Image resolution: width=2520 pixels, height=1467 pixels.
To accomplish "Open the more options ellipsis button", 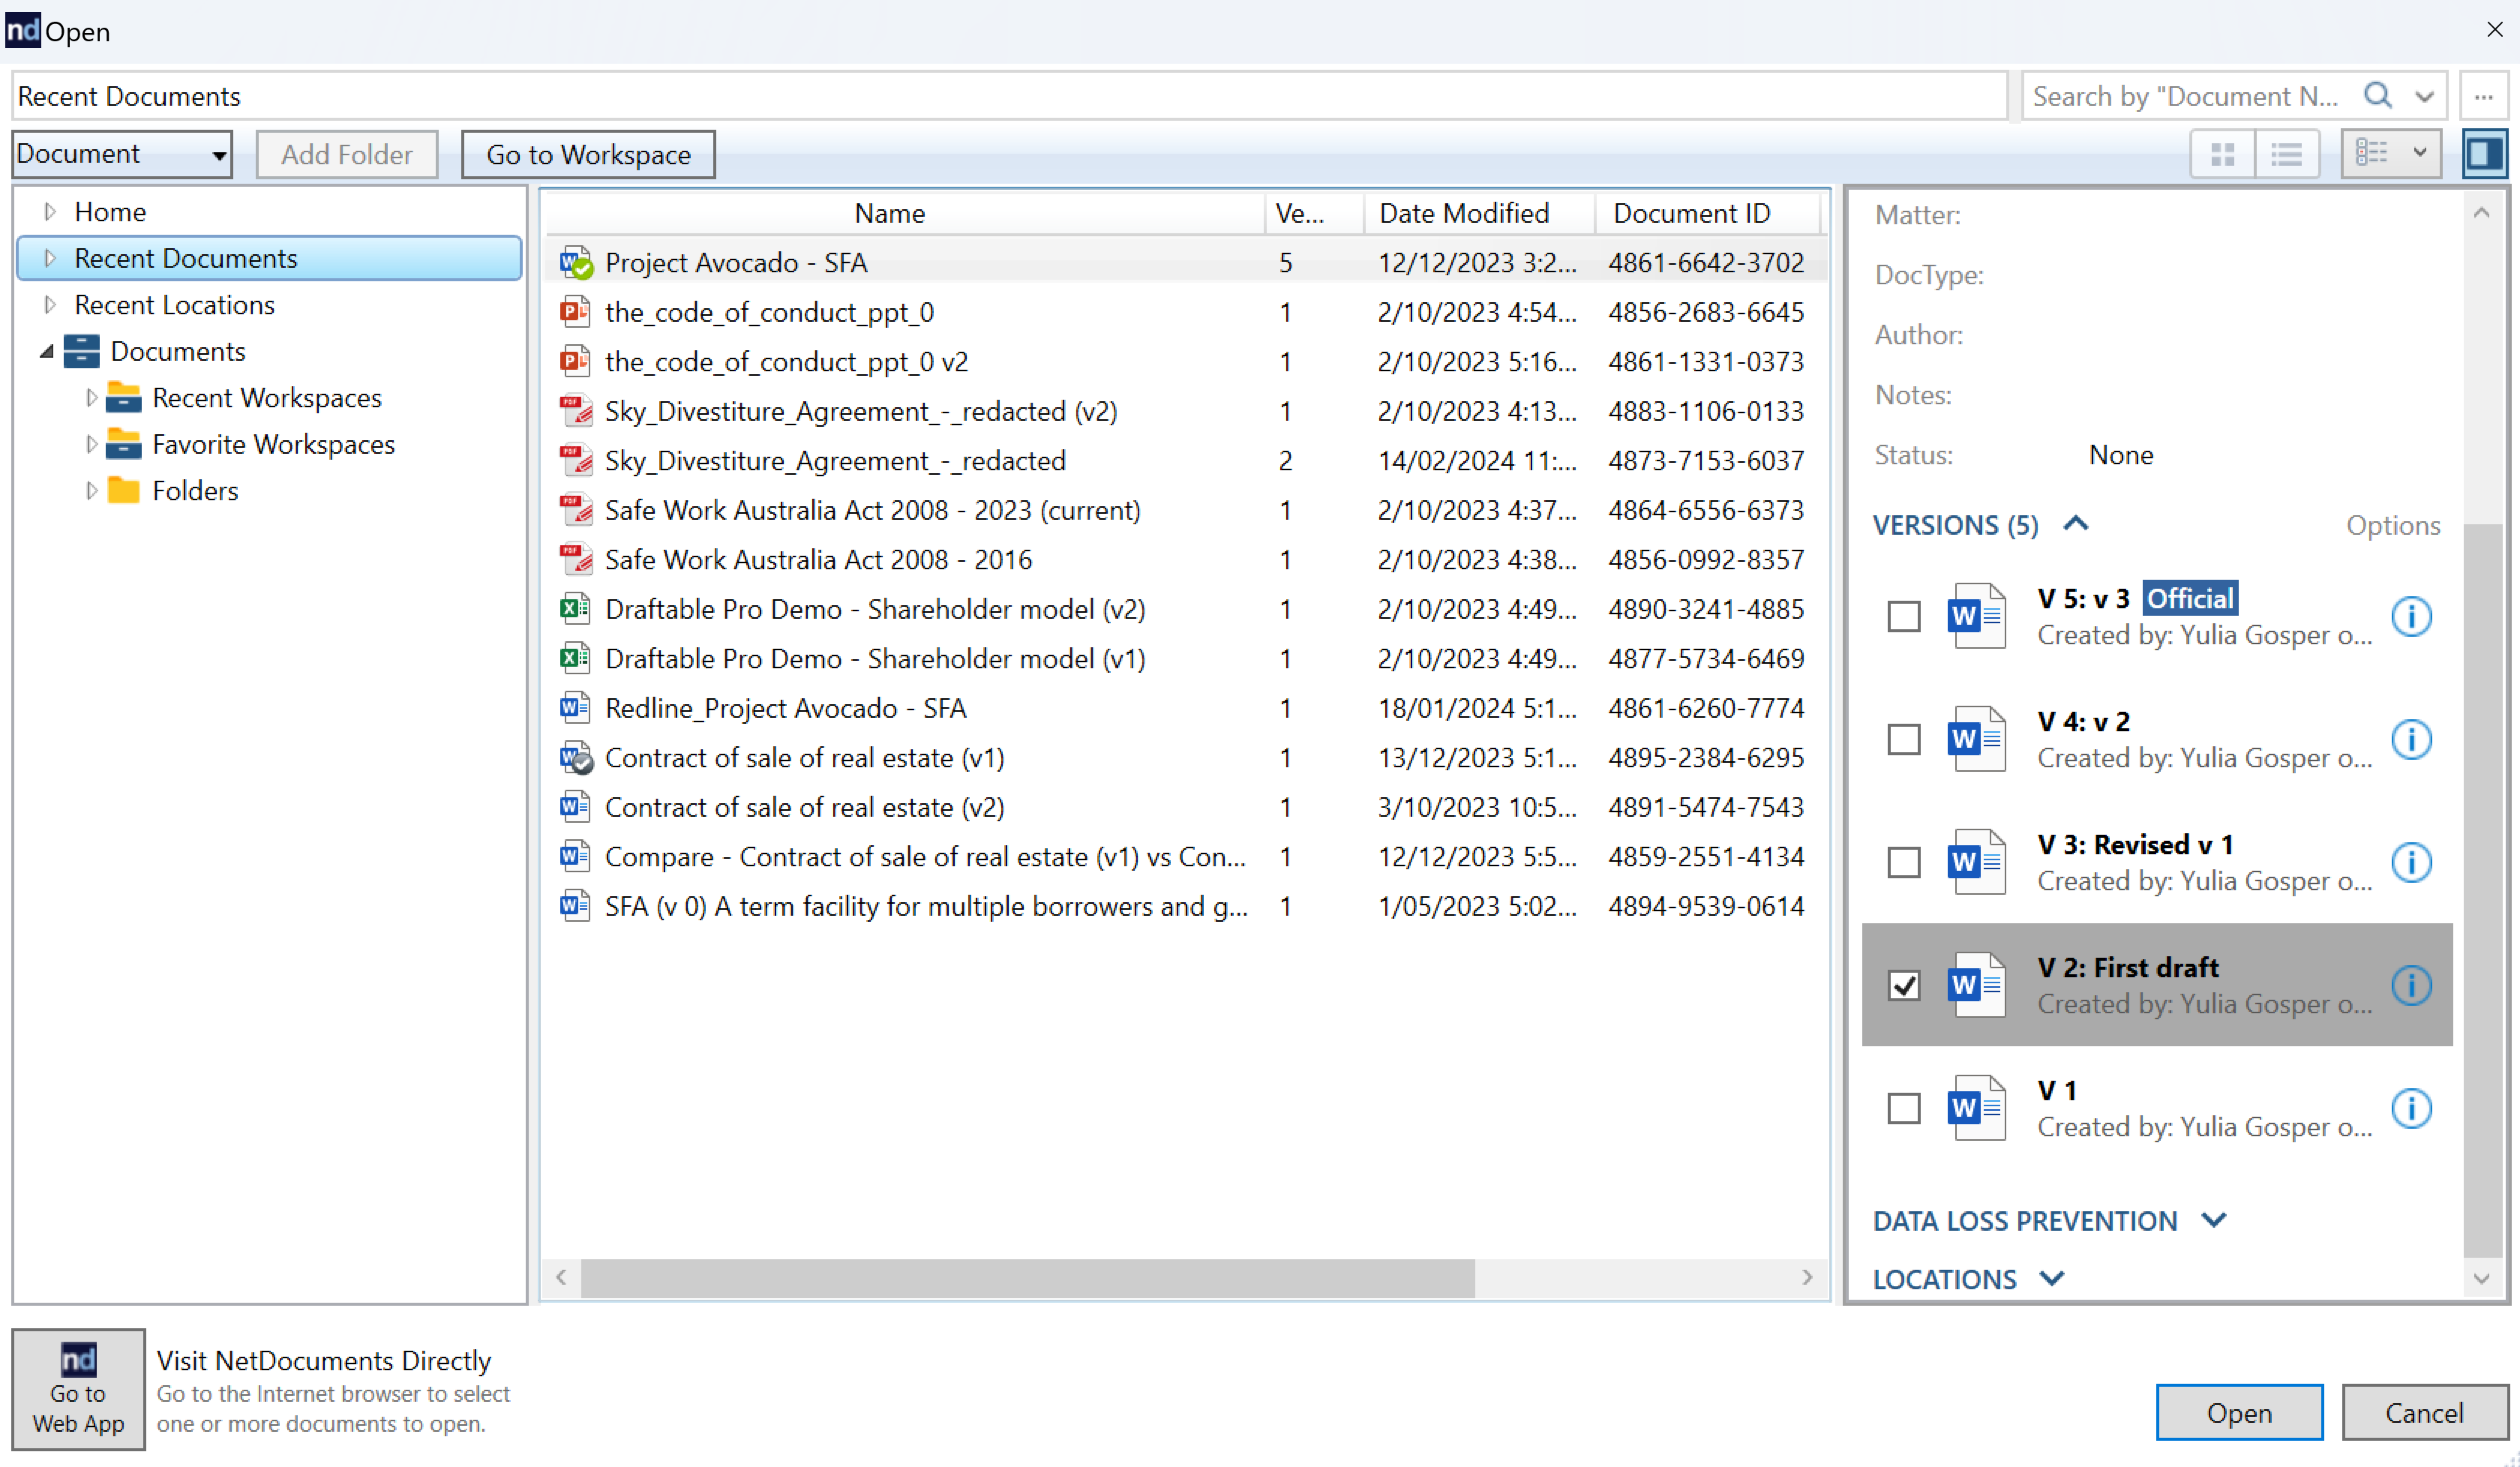I will coord(2484,96).
